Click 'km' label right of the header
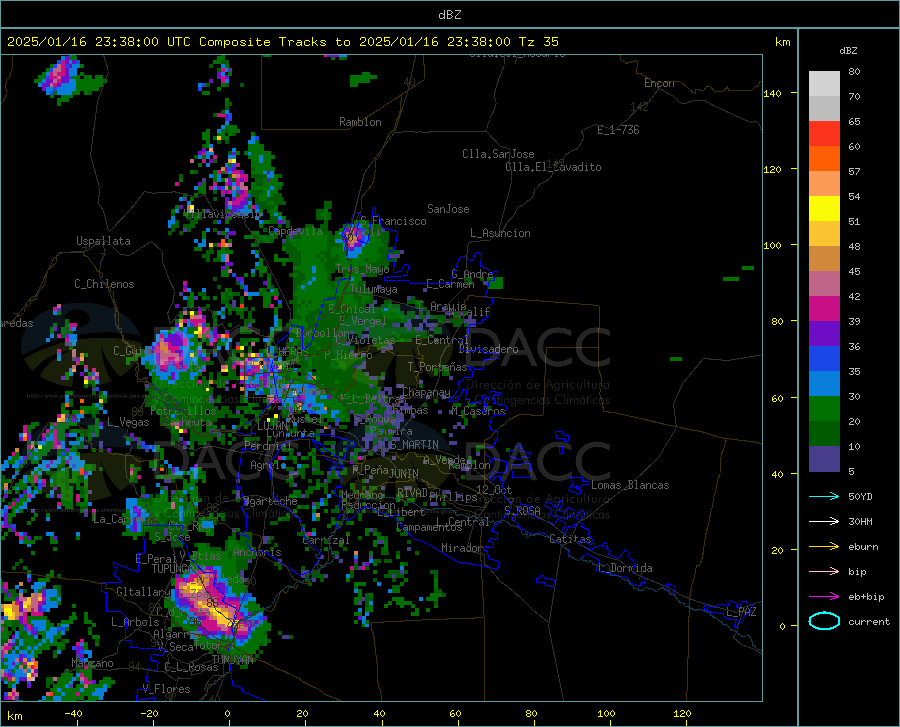Image resolution: width=900 pixels, height=727 pixels. pos(782,42)
